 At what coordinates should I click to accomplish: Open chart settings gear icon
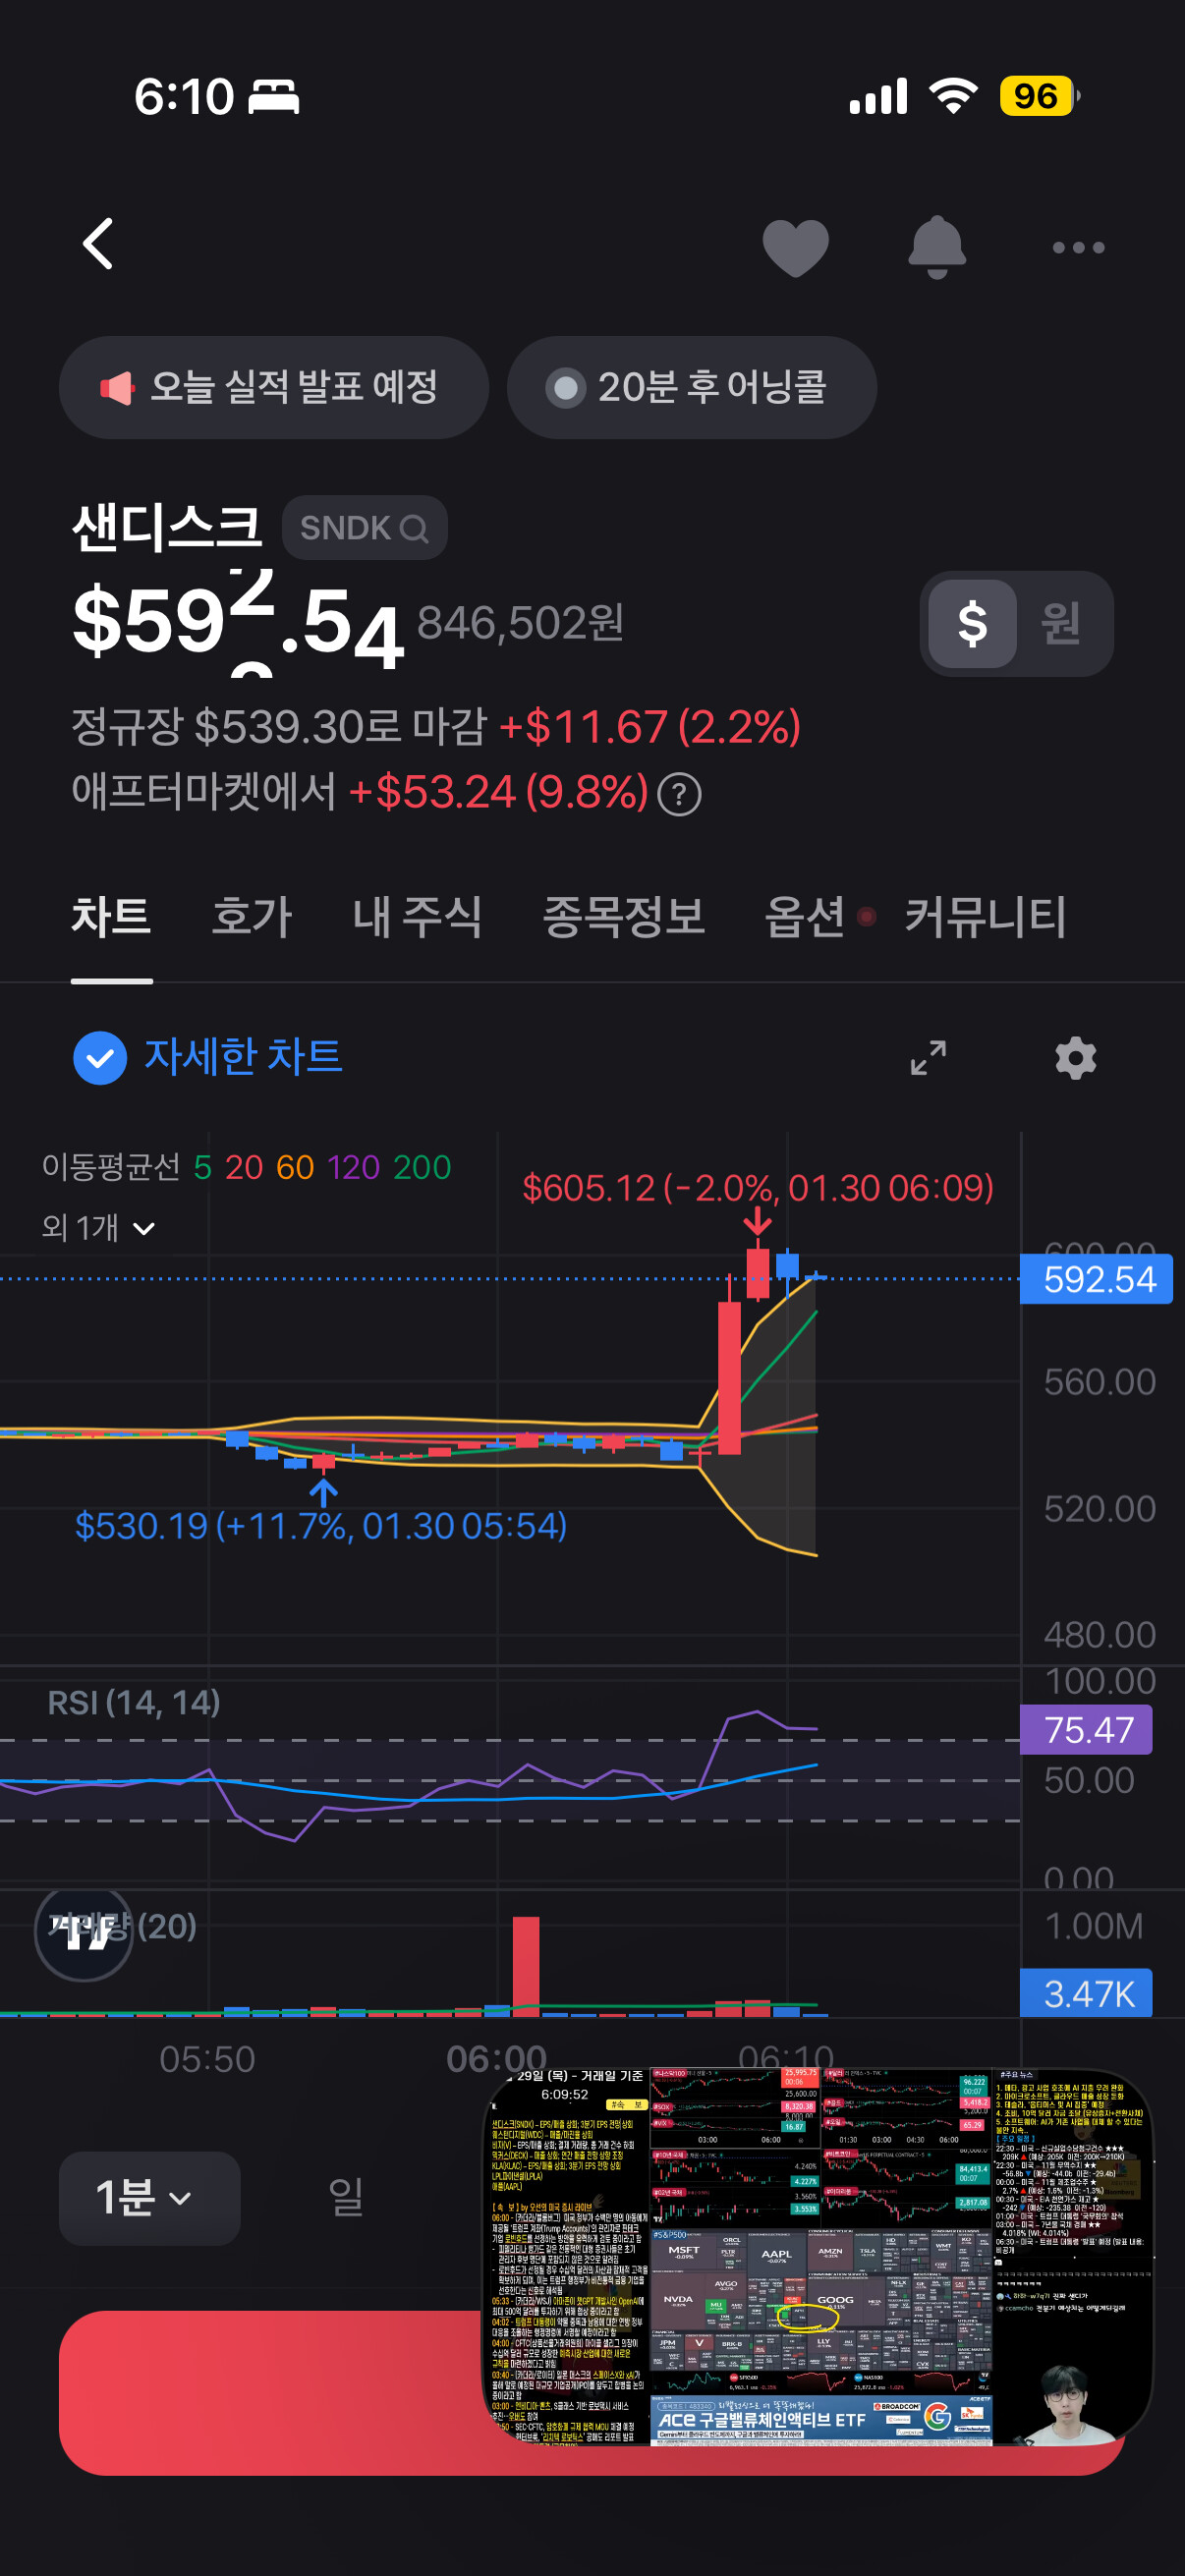1076,1058
